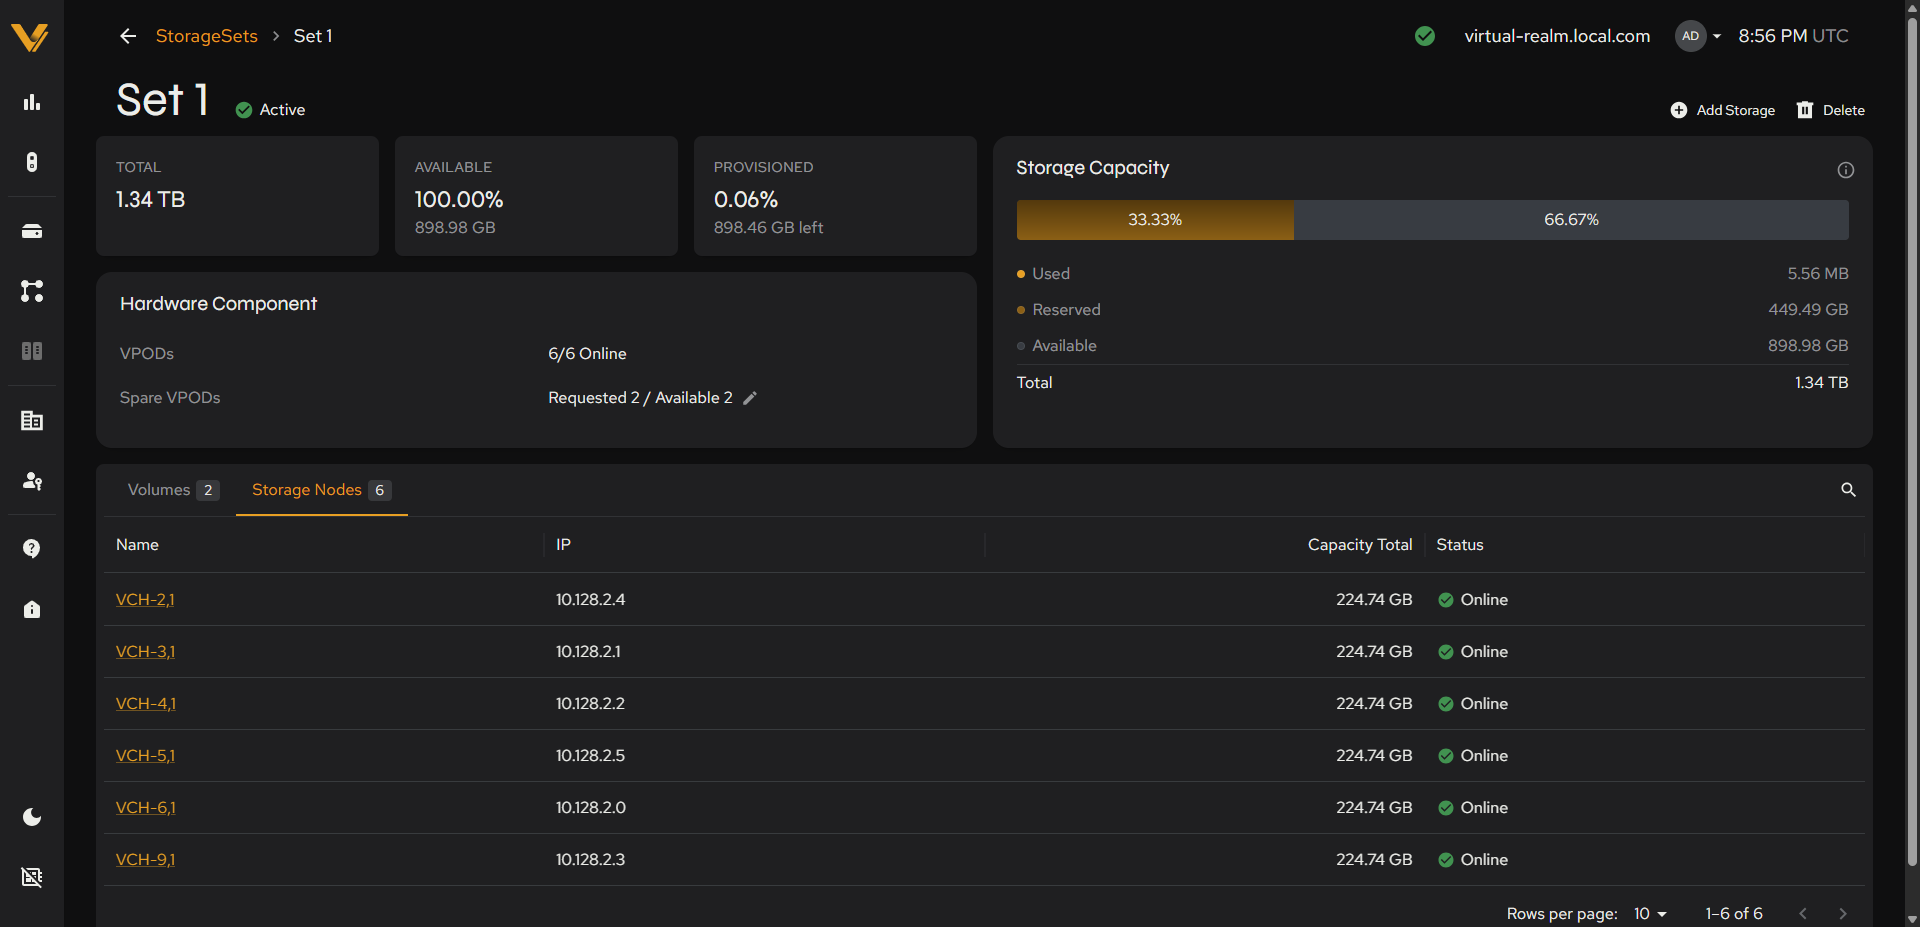The height and width of the screenshot is (927, 1920).
Task: Open the network topology sidebar icon
Action: pyautogui.click(x=32, y=291)
